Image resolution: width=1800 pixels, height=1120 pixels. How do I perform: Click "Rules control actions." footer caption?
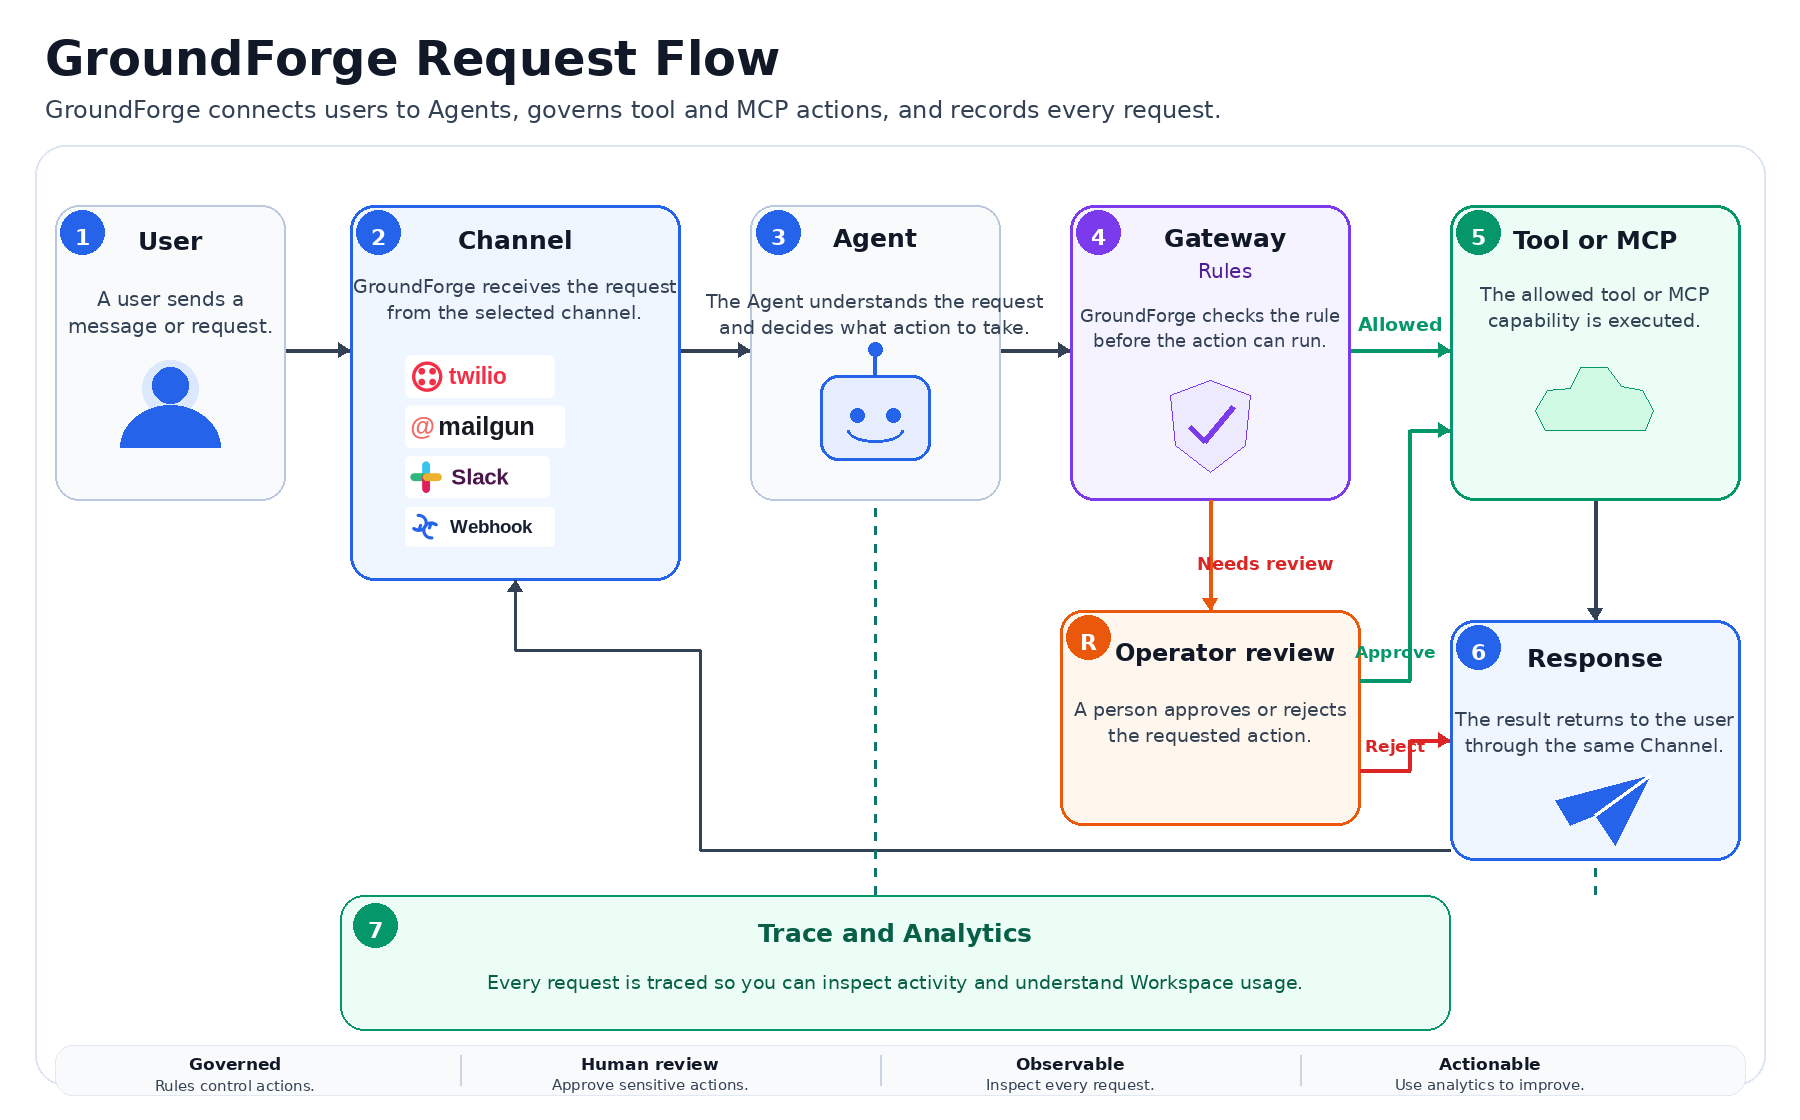click(235, 1086)
